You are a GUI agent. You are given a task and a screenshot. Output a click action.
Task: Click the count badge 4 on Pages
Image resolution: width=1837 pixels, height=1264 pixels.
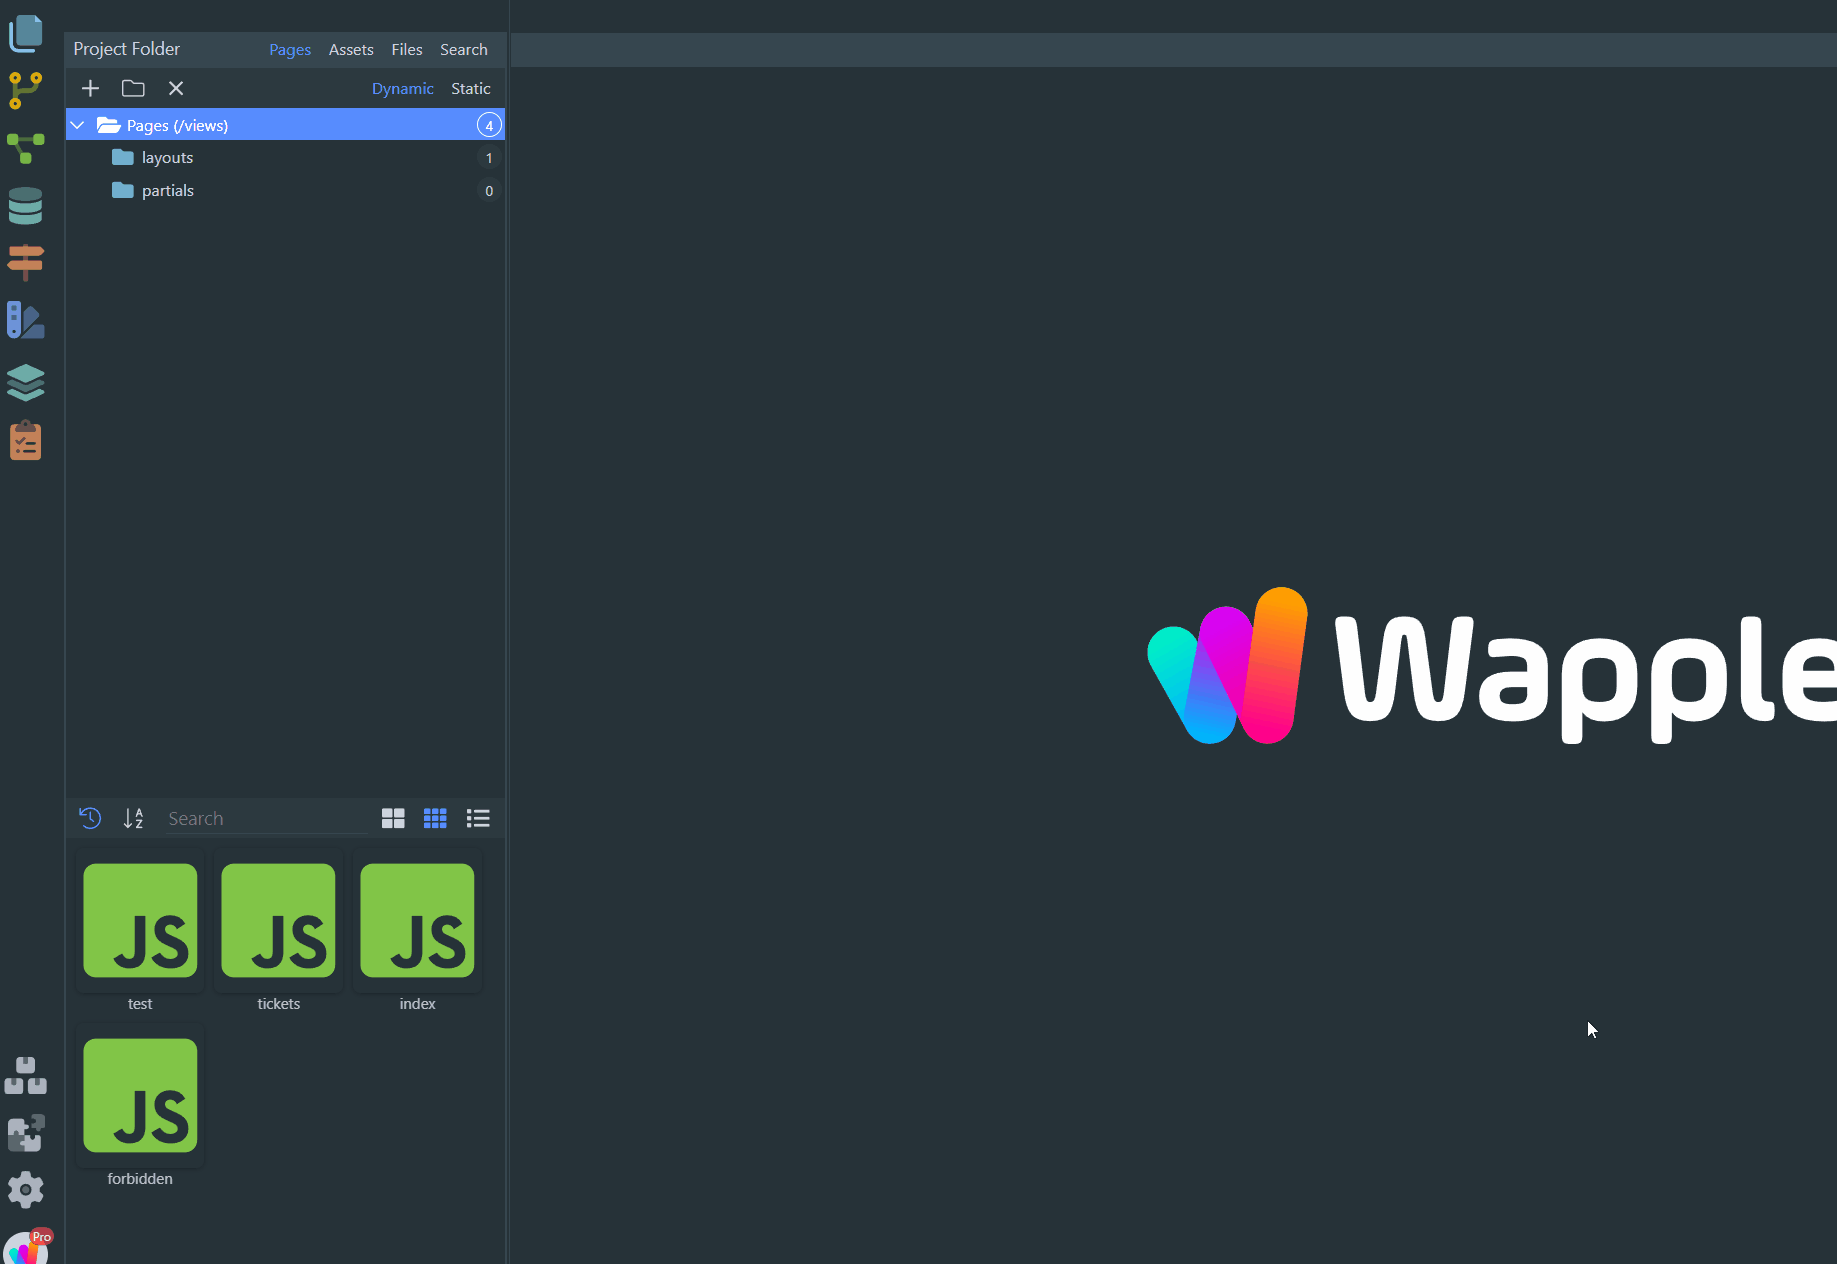[x=489, y=125]
